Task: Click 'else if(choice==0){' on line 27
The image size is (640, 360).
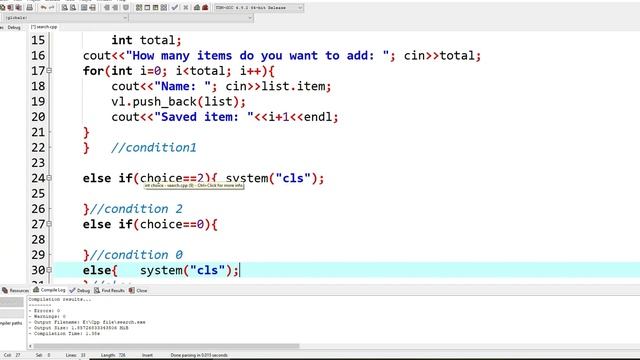Action: click(x=150, y=224)
